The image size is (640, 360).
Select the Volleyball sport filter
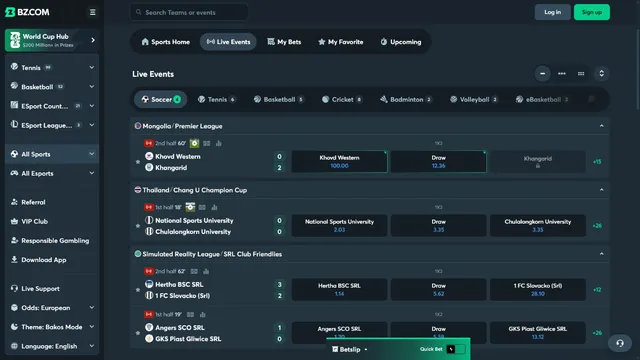pos(474,99)
